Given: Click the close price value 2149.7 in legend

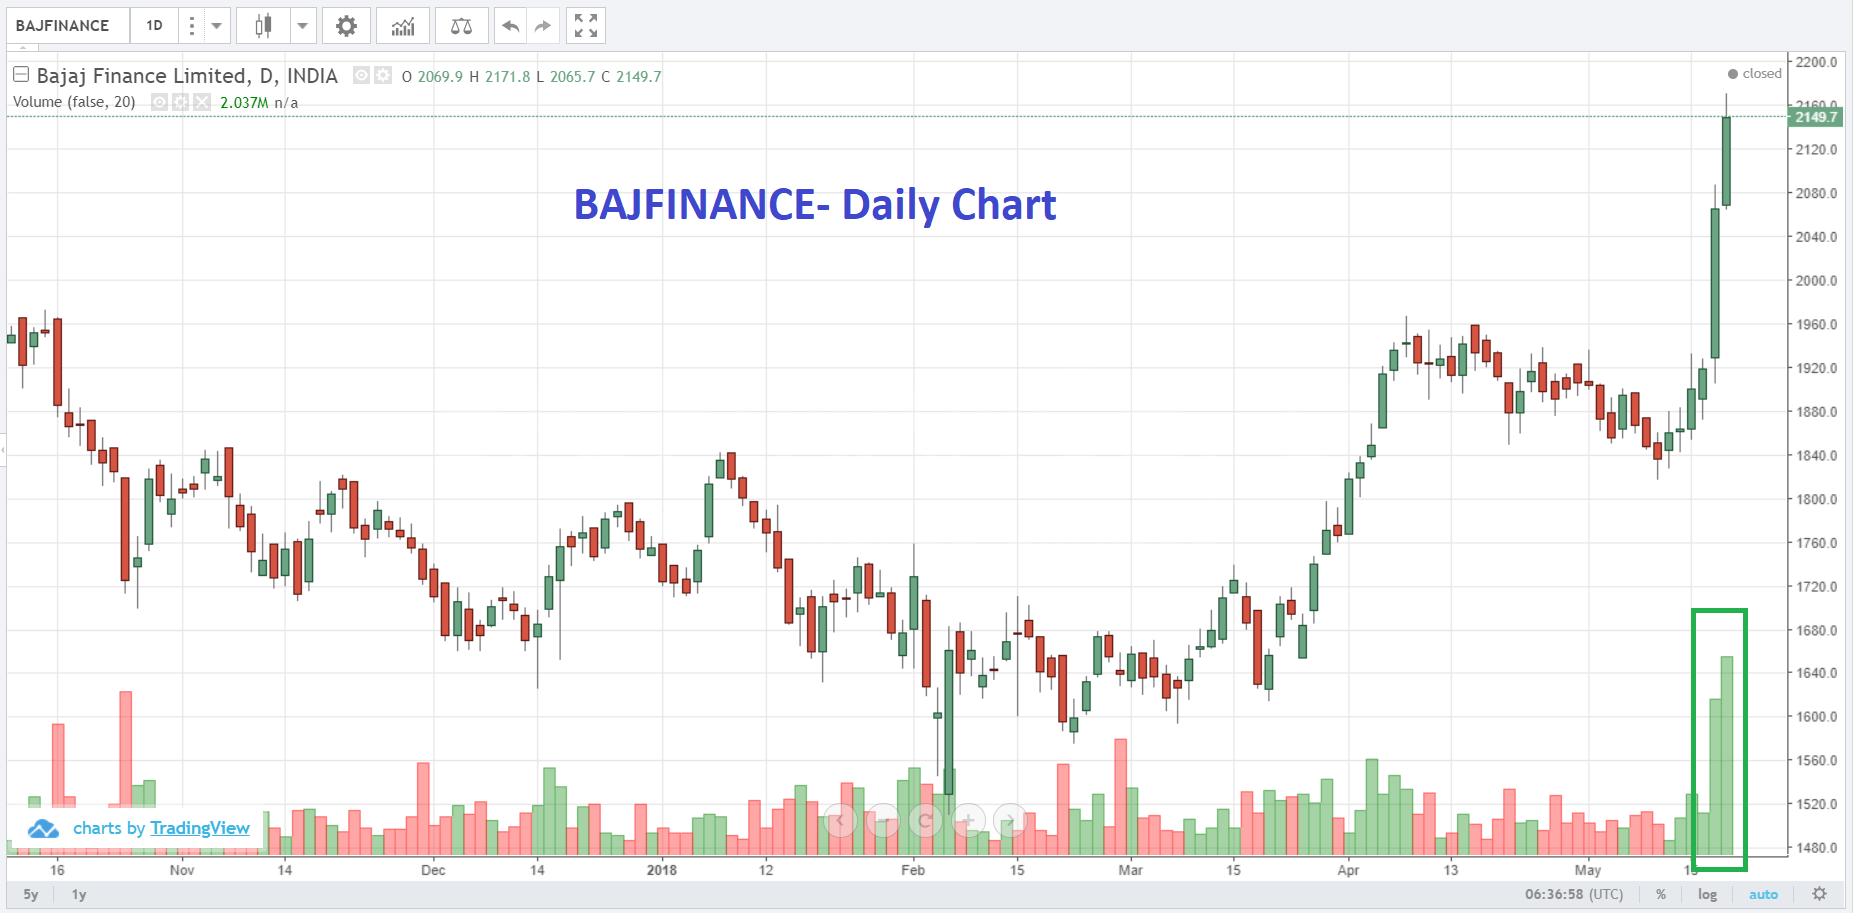Looking at the screenshot, I should point(639,77).
